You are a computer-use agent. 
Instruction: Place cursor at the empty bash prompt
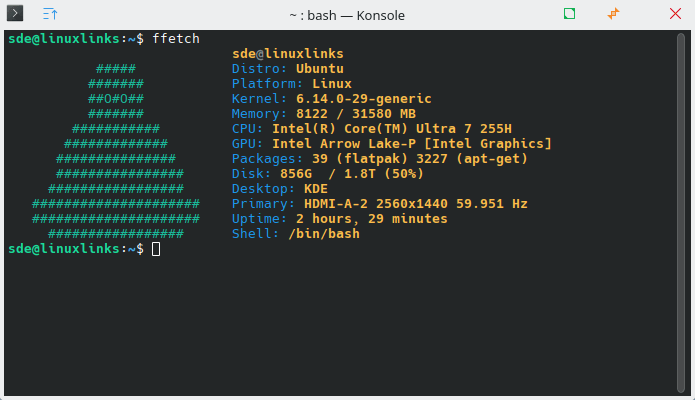[156, 249]
